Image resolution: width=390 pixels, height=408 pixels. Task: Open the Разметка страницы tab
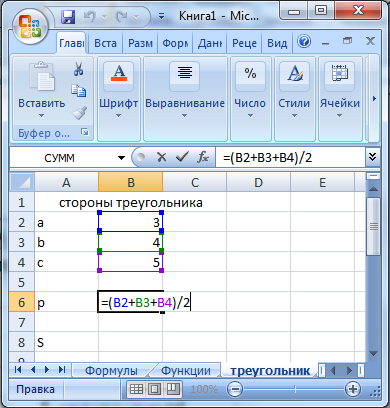[140, 43]
